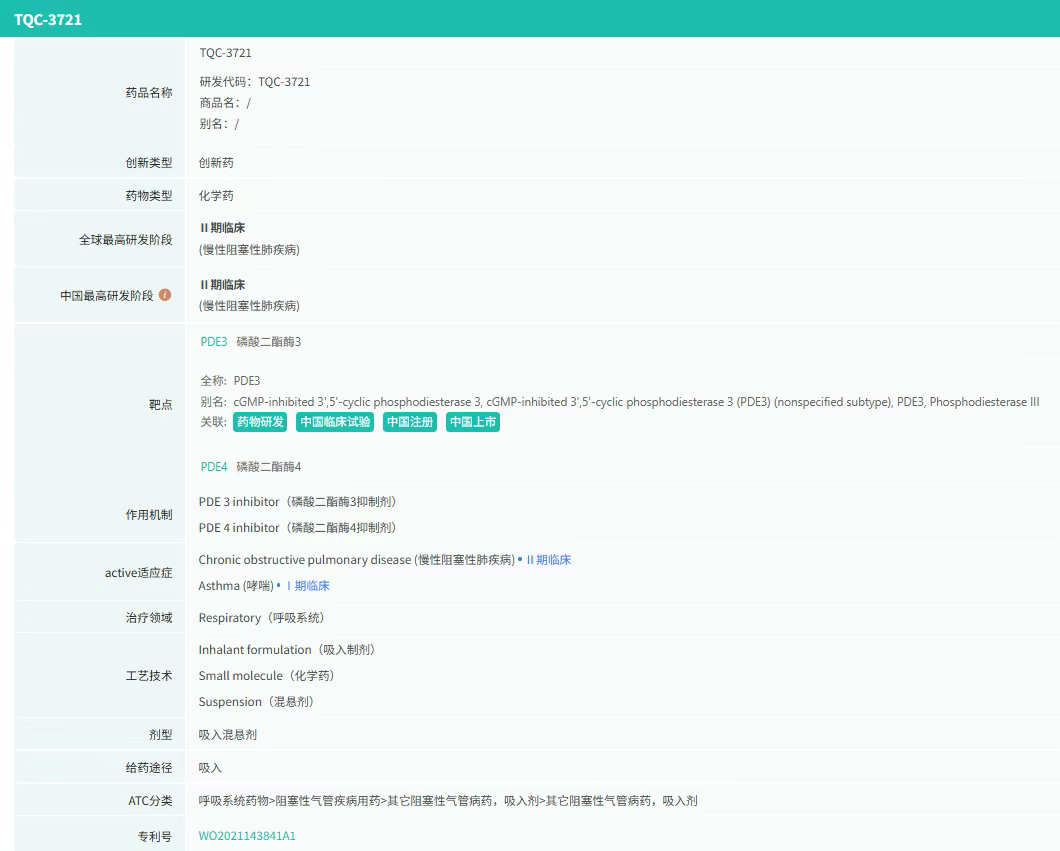Select the 中国临床试验 tag
Image resolution: width=1060 pixels, height=851 pixels.
click(335, 422)
